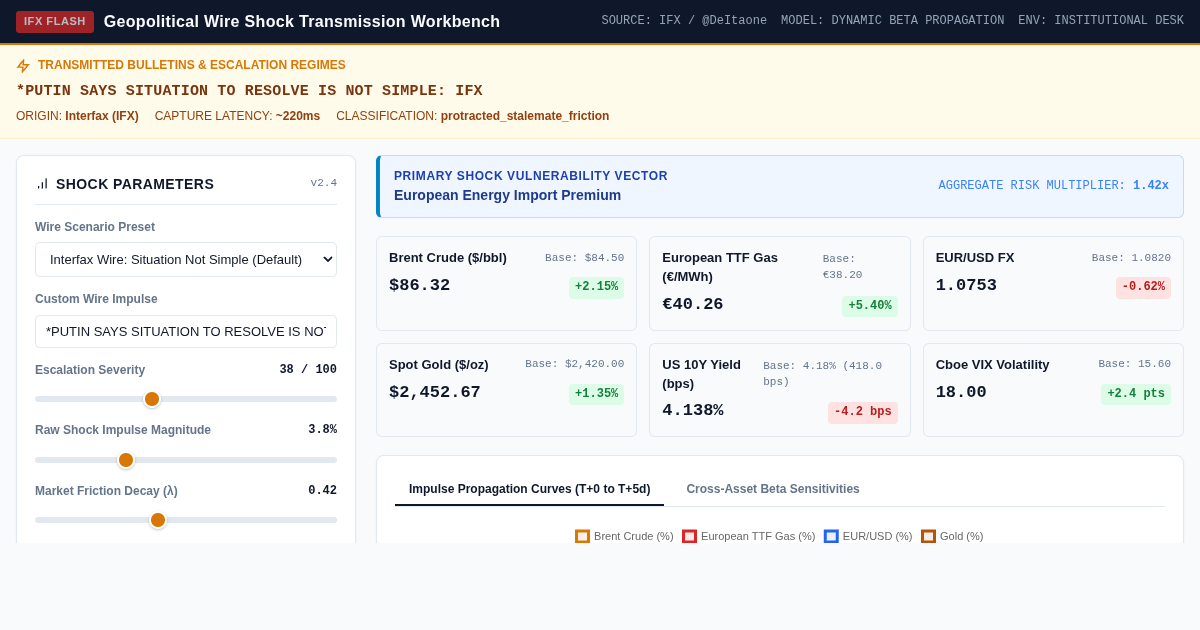Click the v2.4 version label

click(x=323, y=183)
